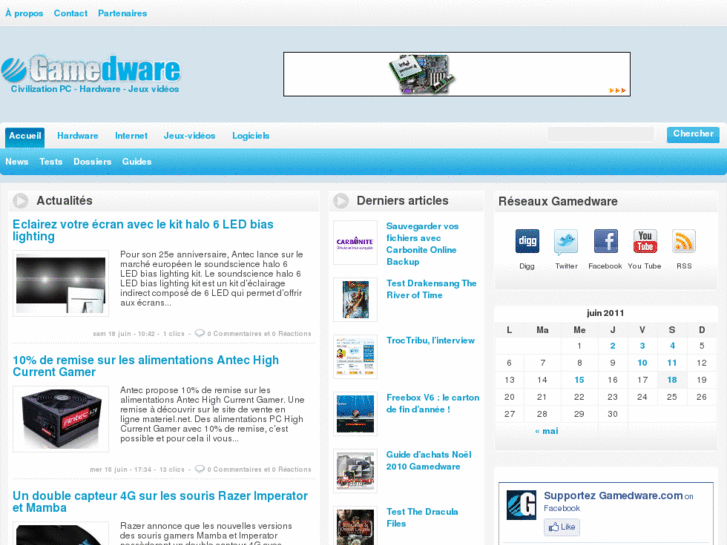Open the Dossiers submenu item

(x=92, y=161)
